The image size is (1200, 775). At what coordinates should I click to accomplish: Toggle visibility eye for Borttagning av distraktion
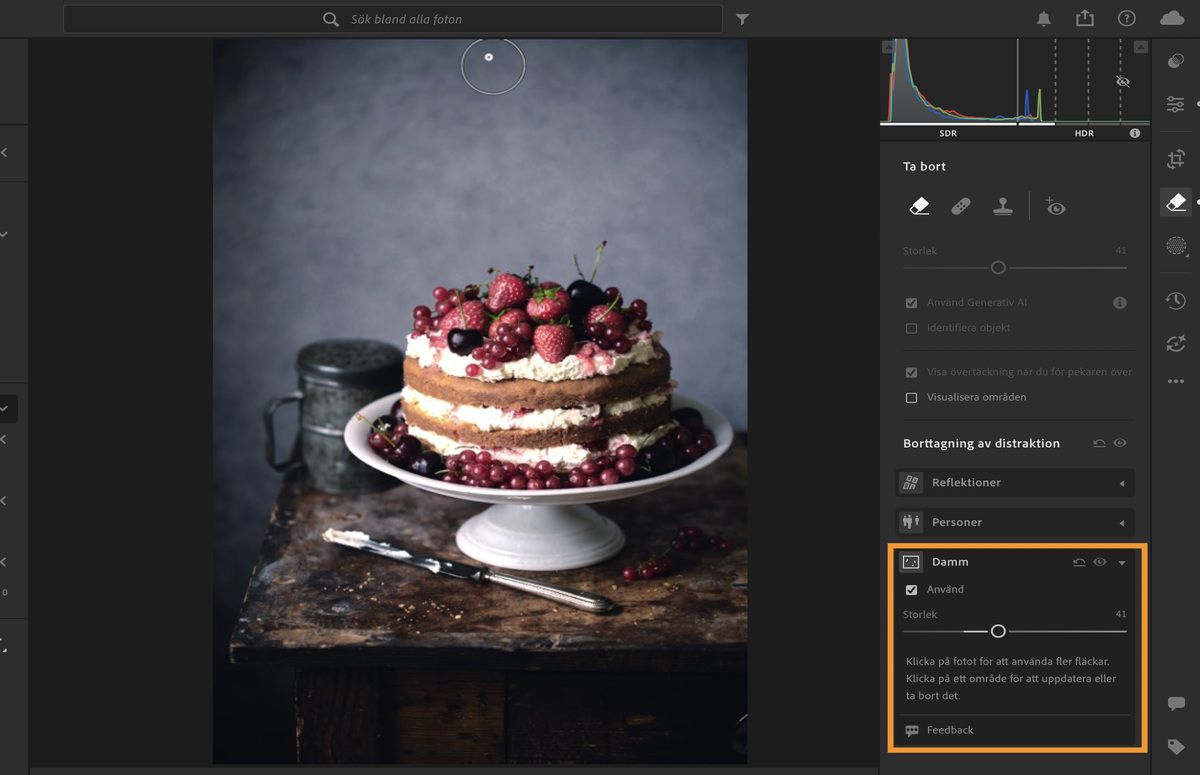pos(1120,443)
